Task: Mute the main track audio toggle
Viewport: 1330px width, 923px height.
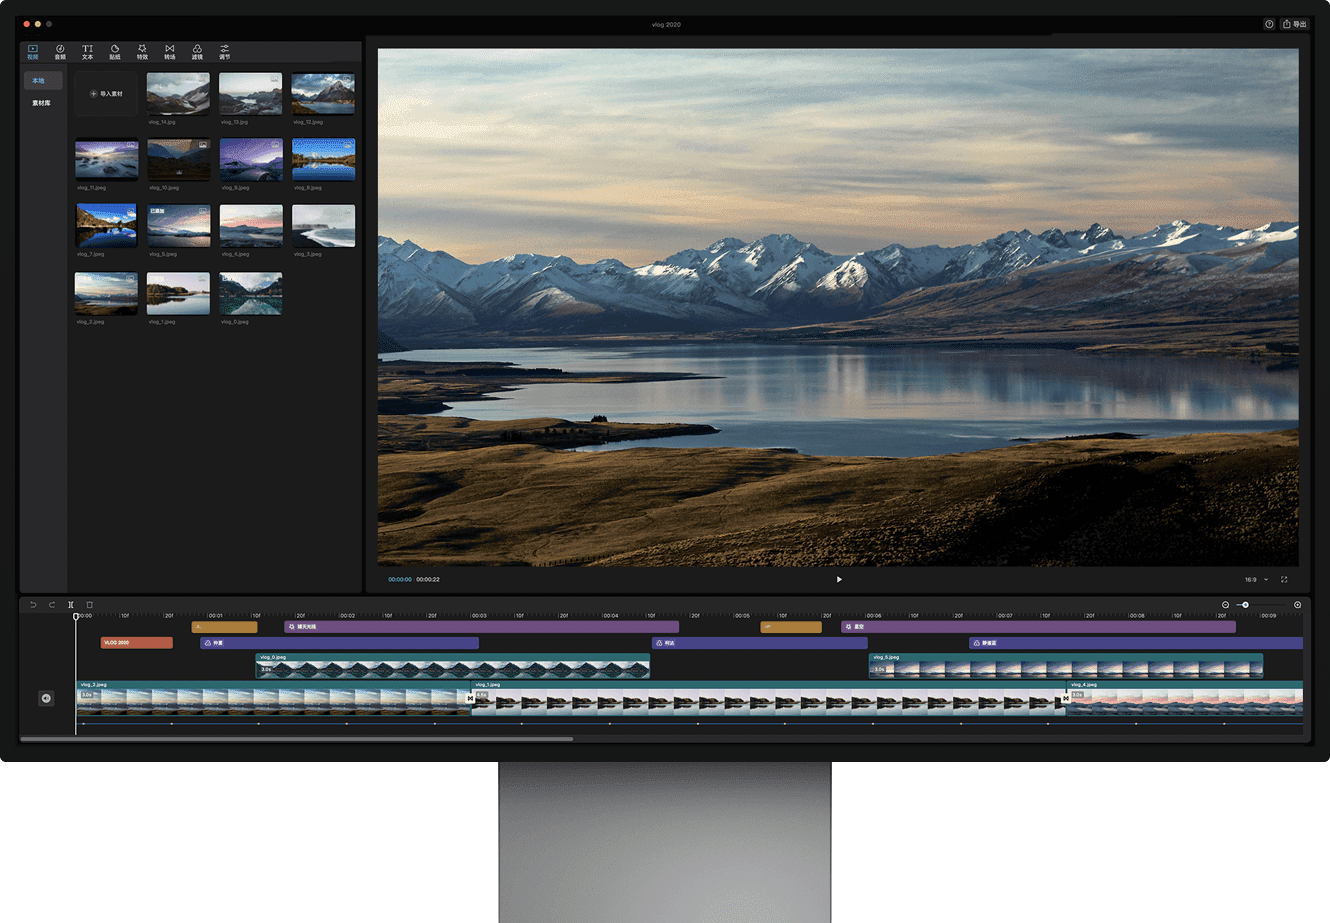Action: click(x=46, y=698)
